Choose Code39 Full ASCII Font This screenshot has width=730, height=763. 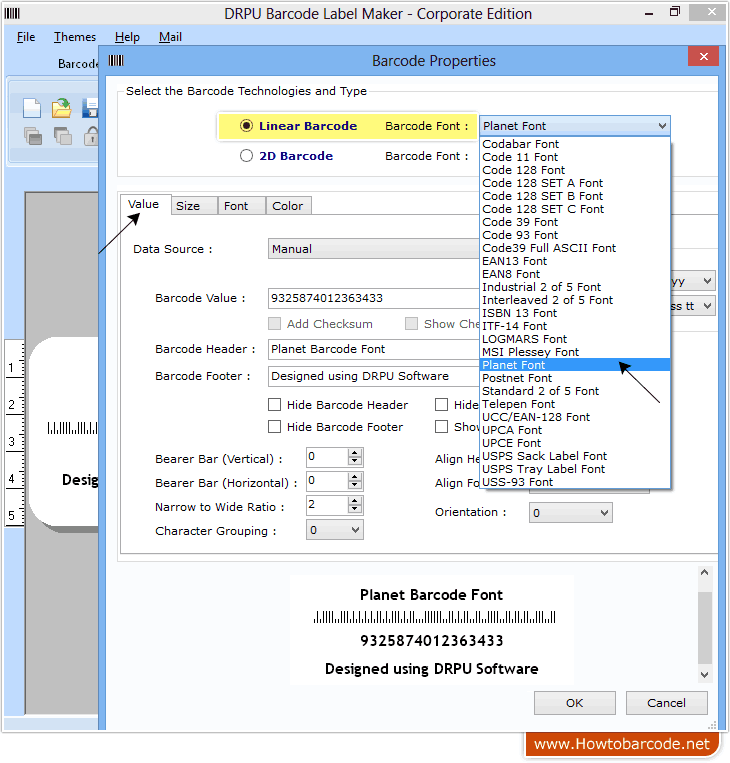point(575,248)
